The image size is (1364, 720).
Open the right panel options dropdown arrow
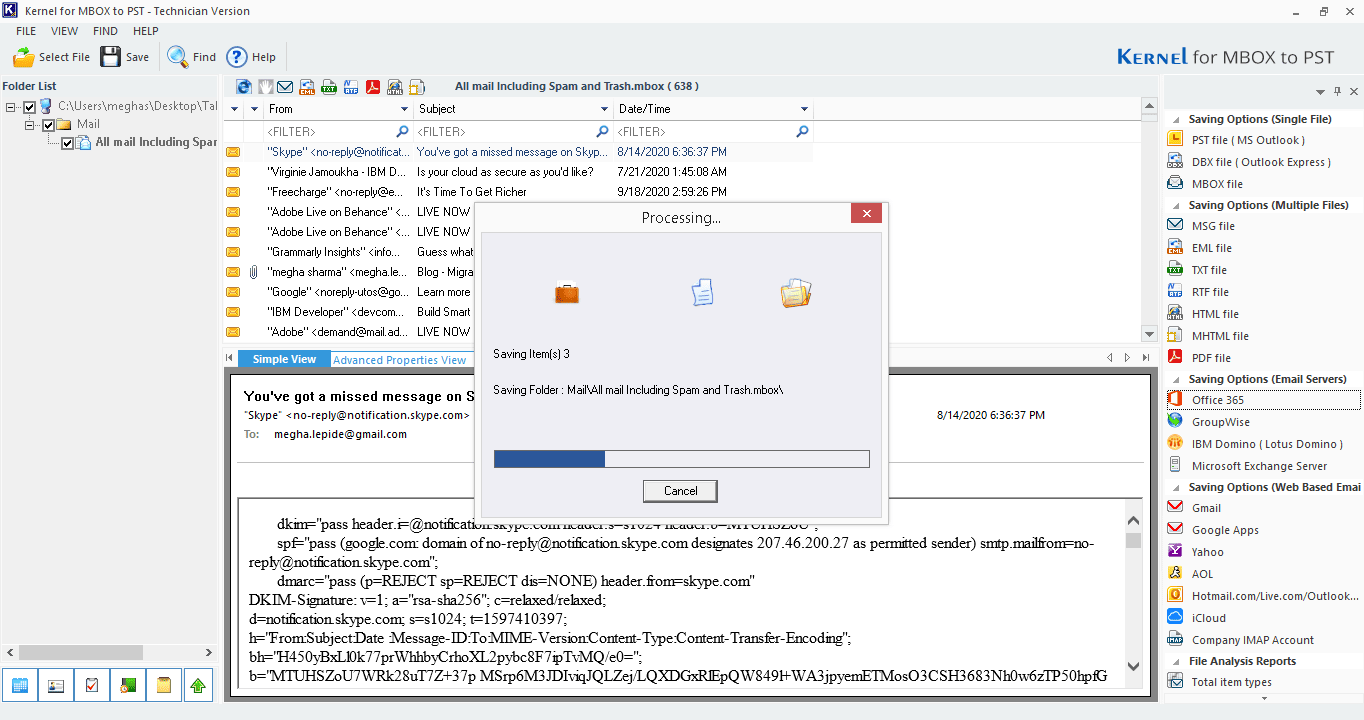point(1320,91)
